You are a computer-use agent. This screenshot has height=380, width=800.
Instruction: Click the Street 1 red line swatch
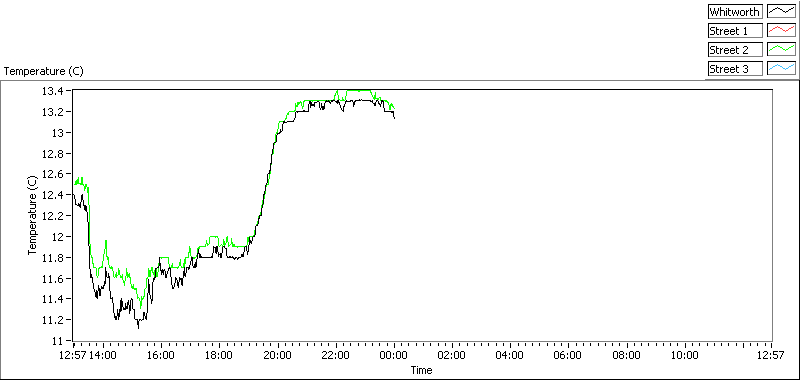tap(782, 31)
